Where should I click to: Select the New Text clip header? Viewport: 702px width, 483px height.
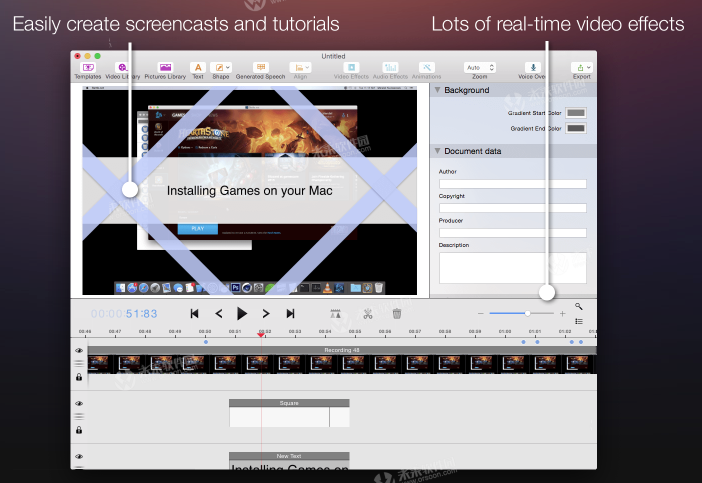(289, 456)
